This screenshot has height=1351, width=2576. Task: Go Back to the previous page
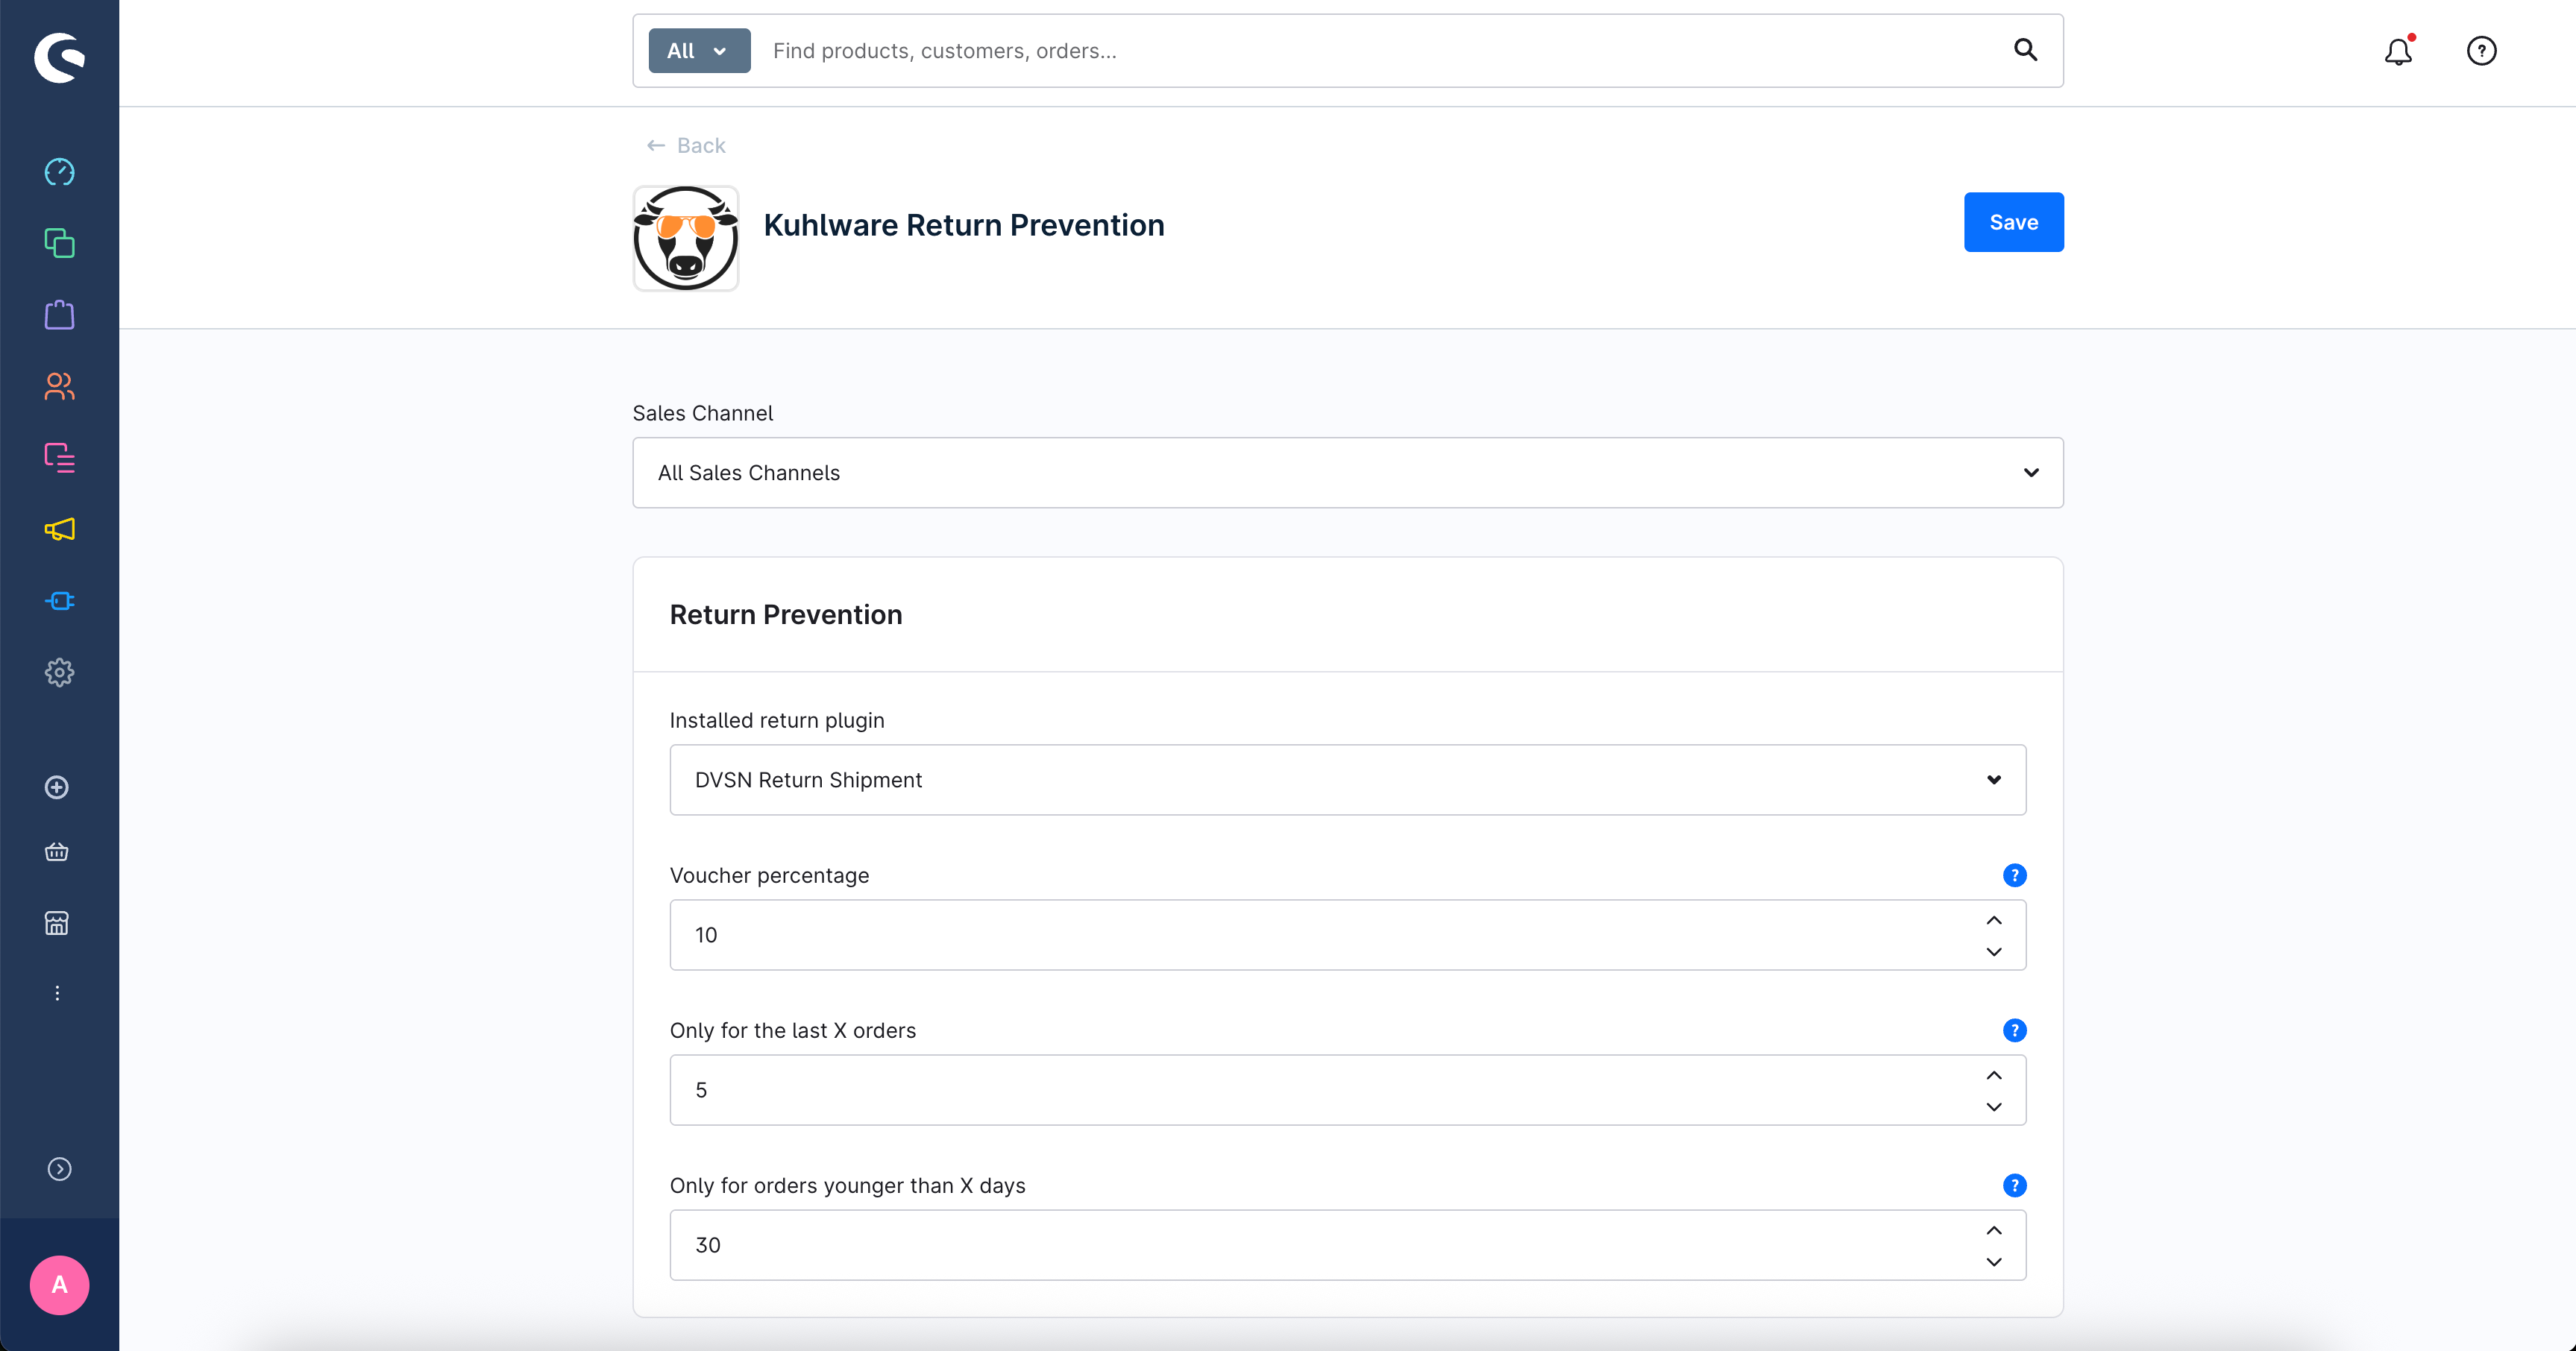686,146
